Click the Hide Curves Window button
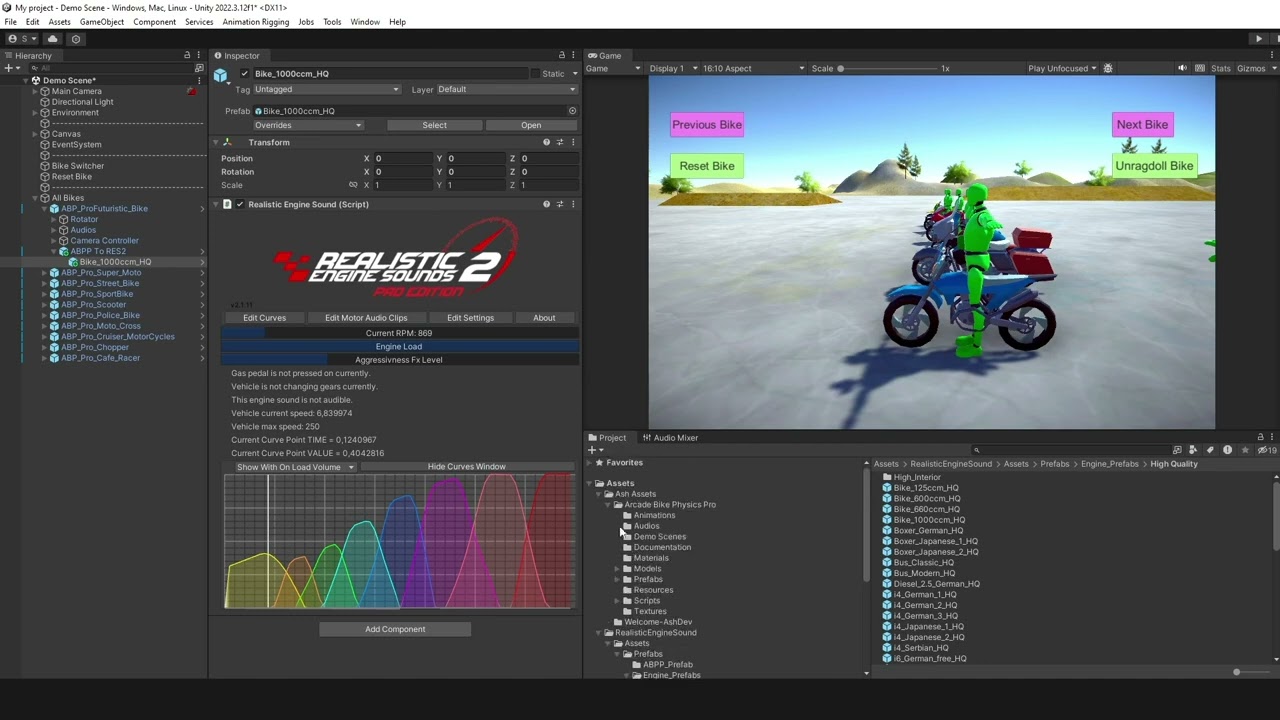The image size is (1280, 720). pyautogui.click(x=466, y=467)
